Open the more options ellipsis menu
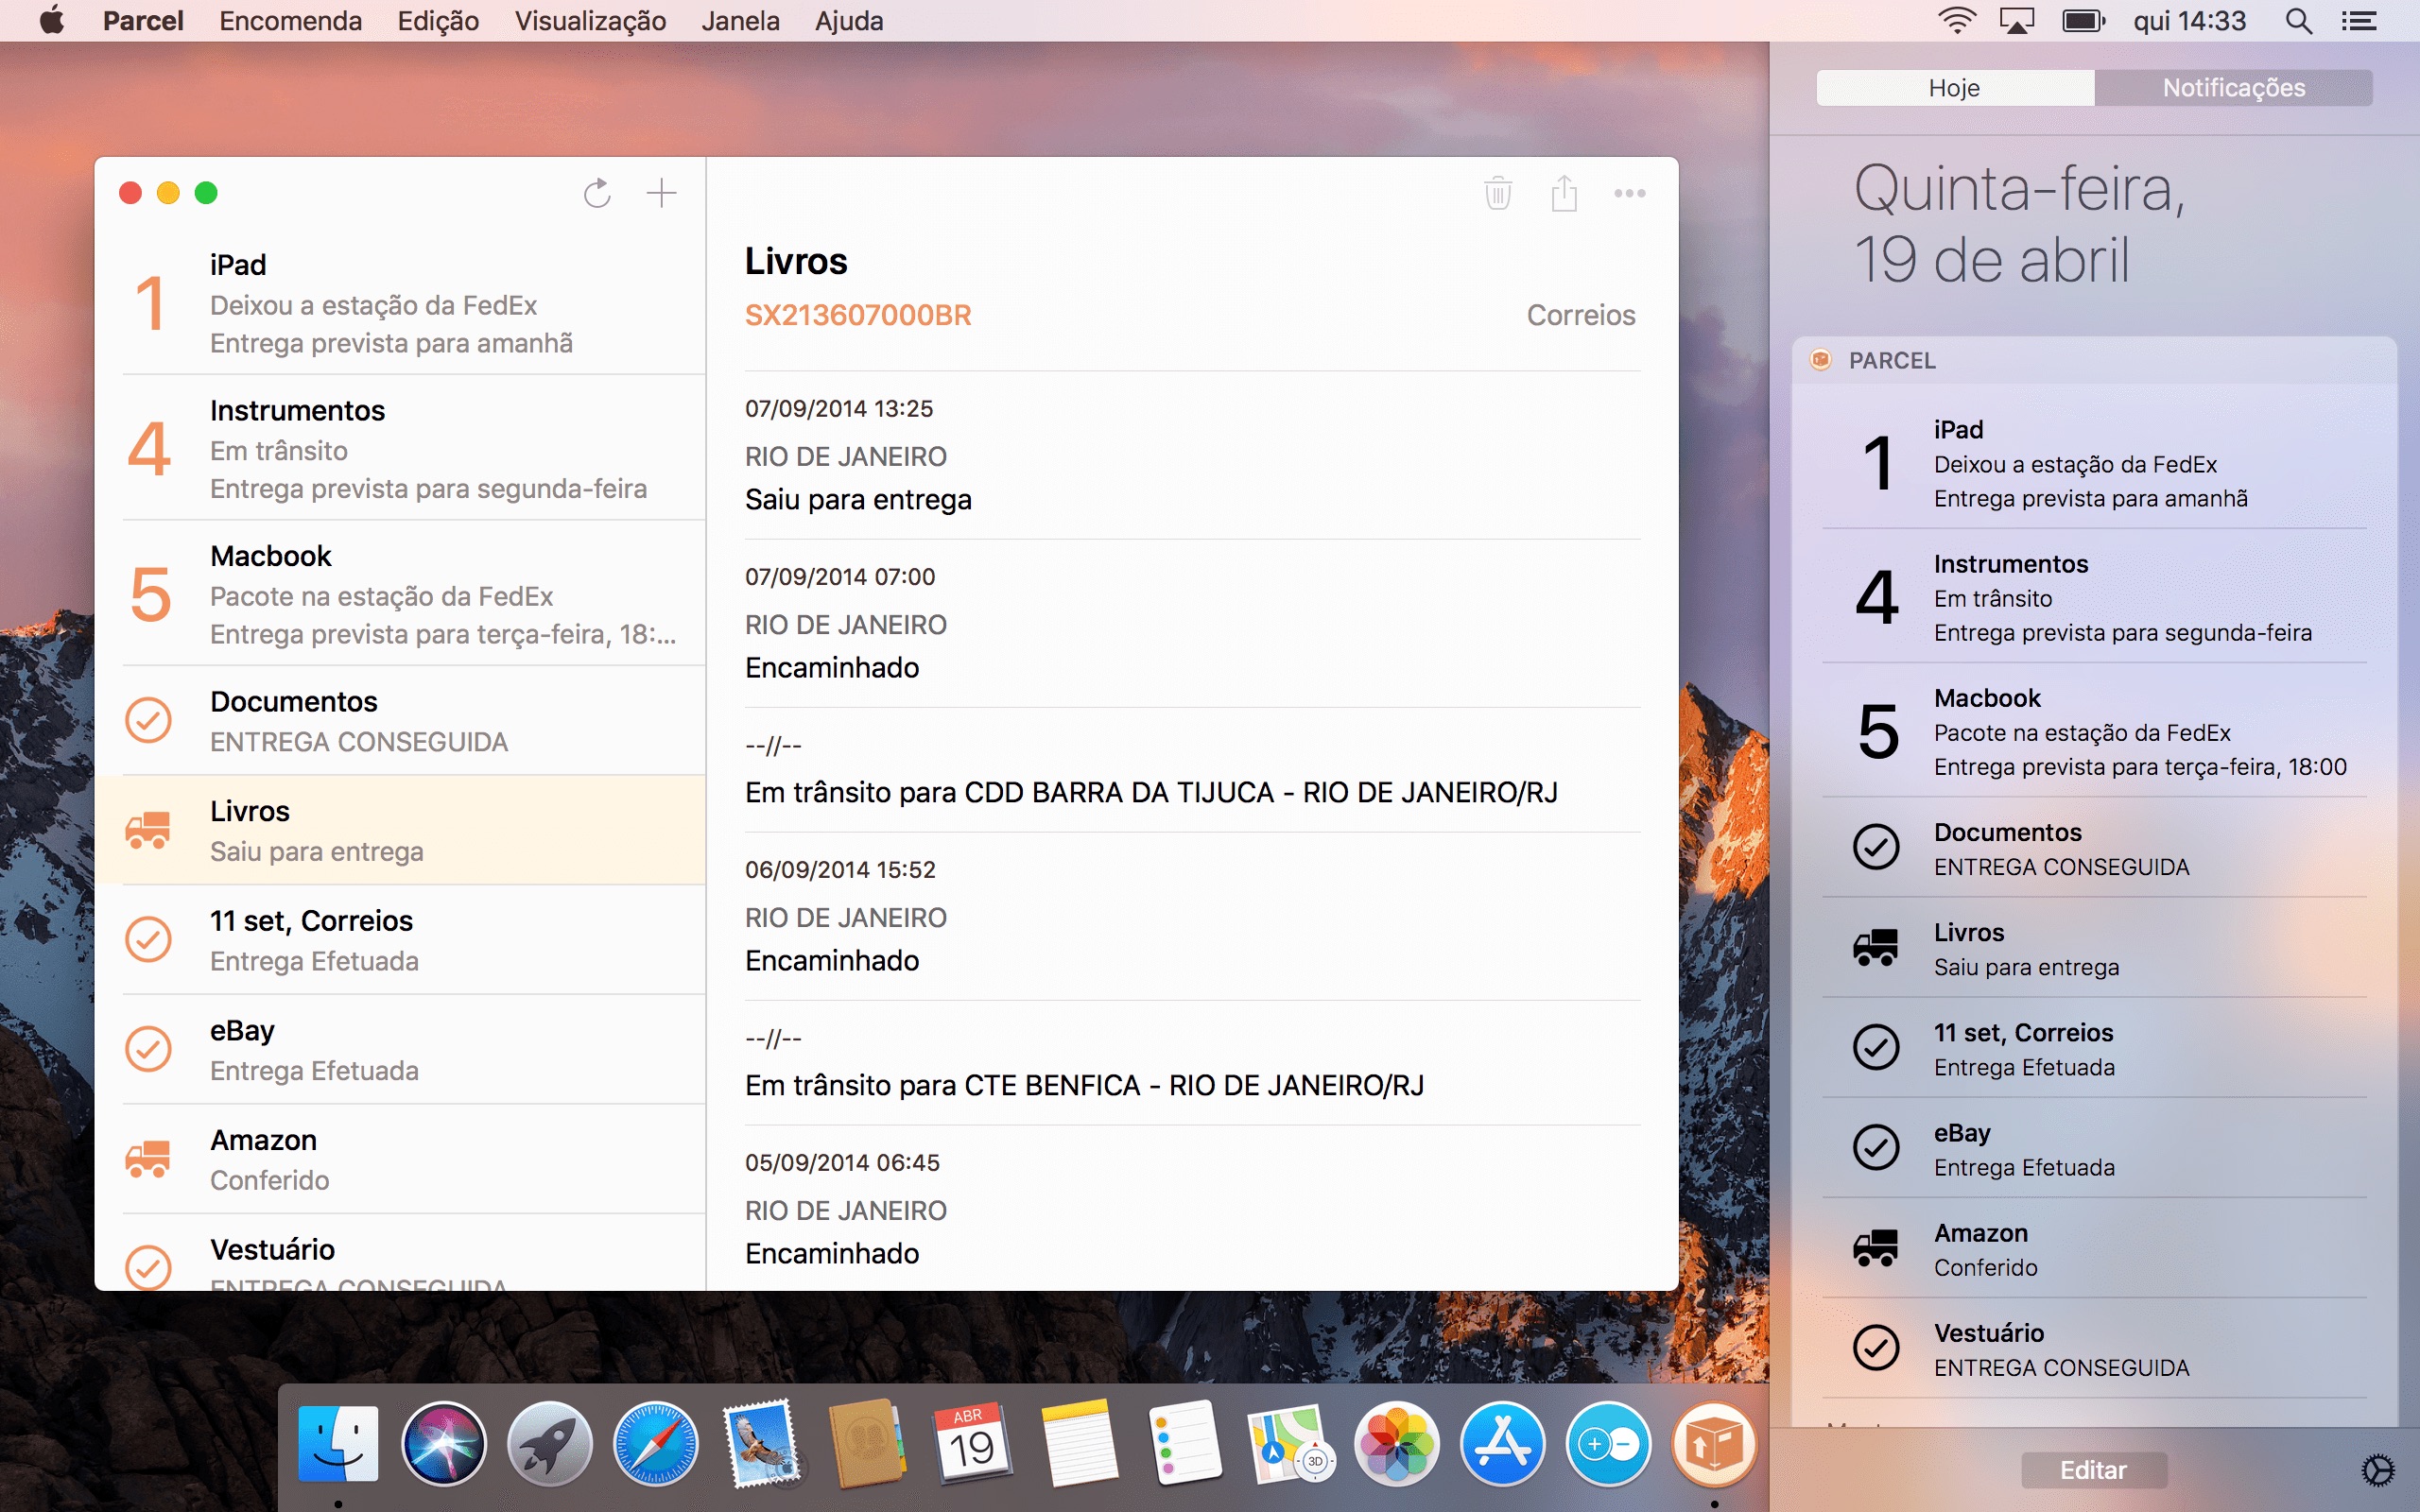This screenshot has width=2420, height=1512. 1629,193
